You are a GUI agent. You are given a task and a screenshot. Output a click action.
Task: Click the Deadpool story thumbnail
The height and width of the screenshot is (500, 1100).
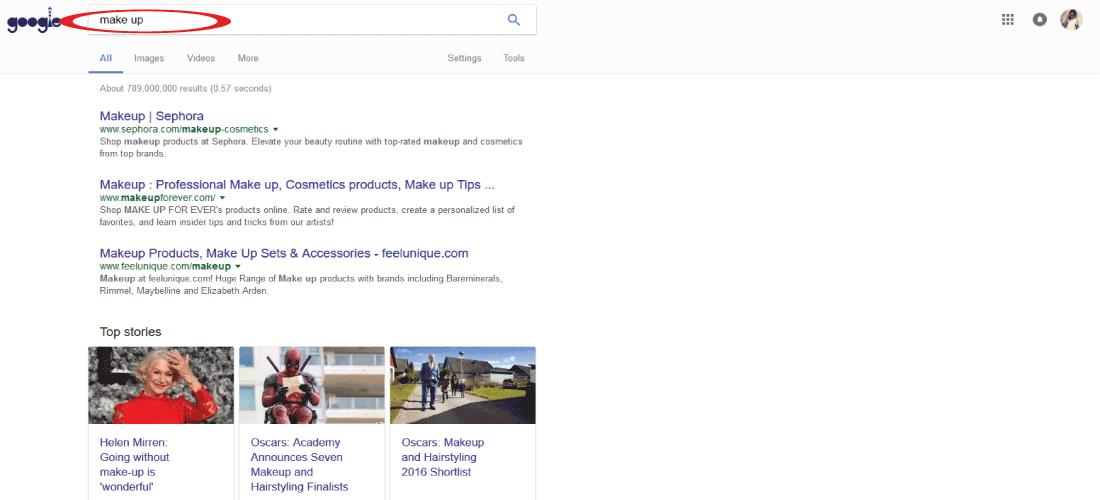(311, 385)
